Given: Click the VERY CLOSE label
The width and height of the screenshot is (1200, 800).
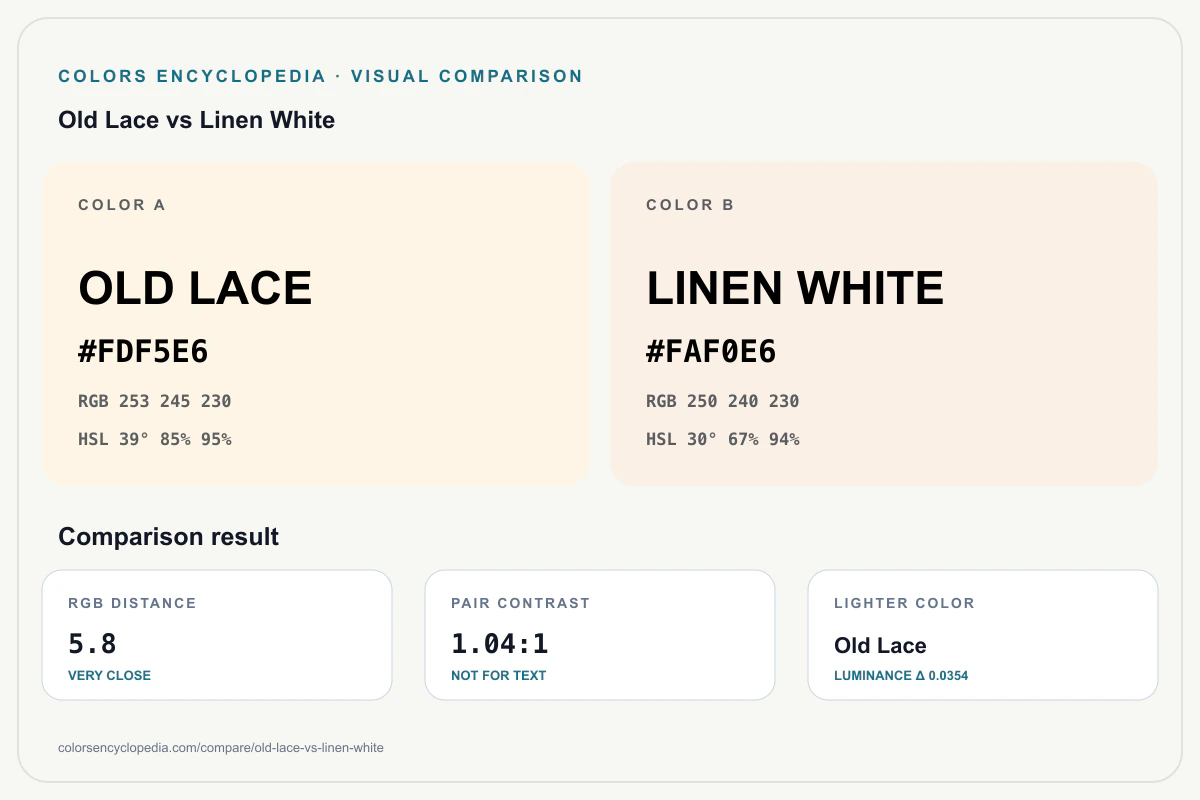Looking at the screenshot, I should coord(109,675).
